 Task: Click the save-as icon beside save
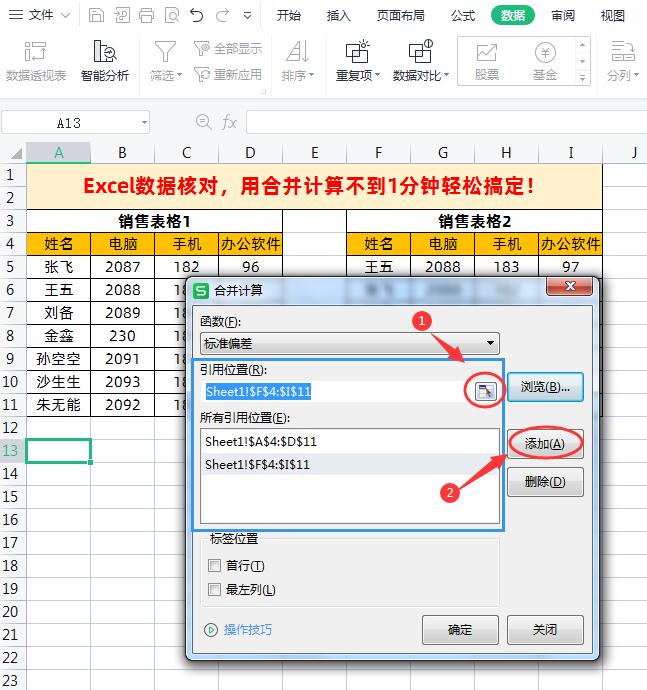(x=121, y=15)
